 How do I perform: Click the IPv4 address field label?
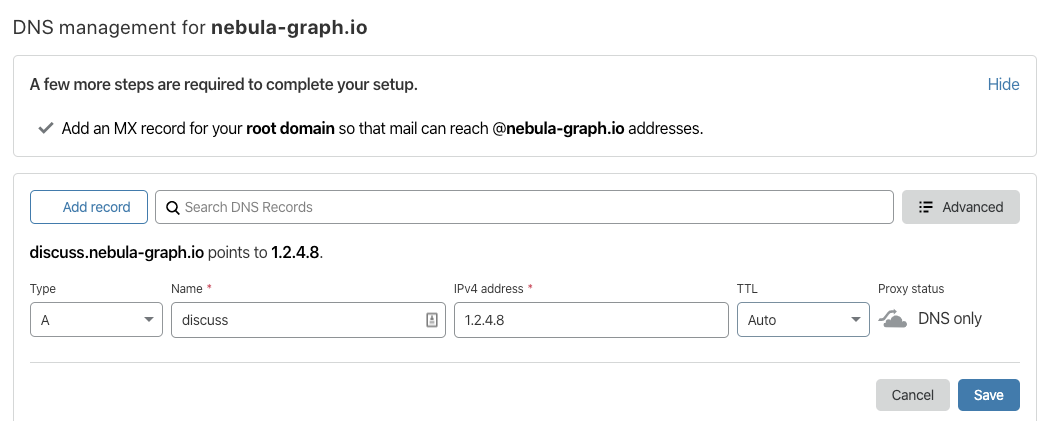tap(488, 289)
